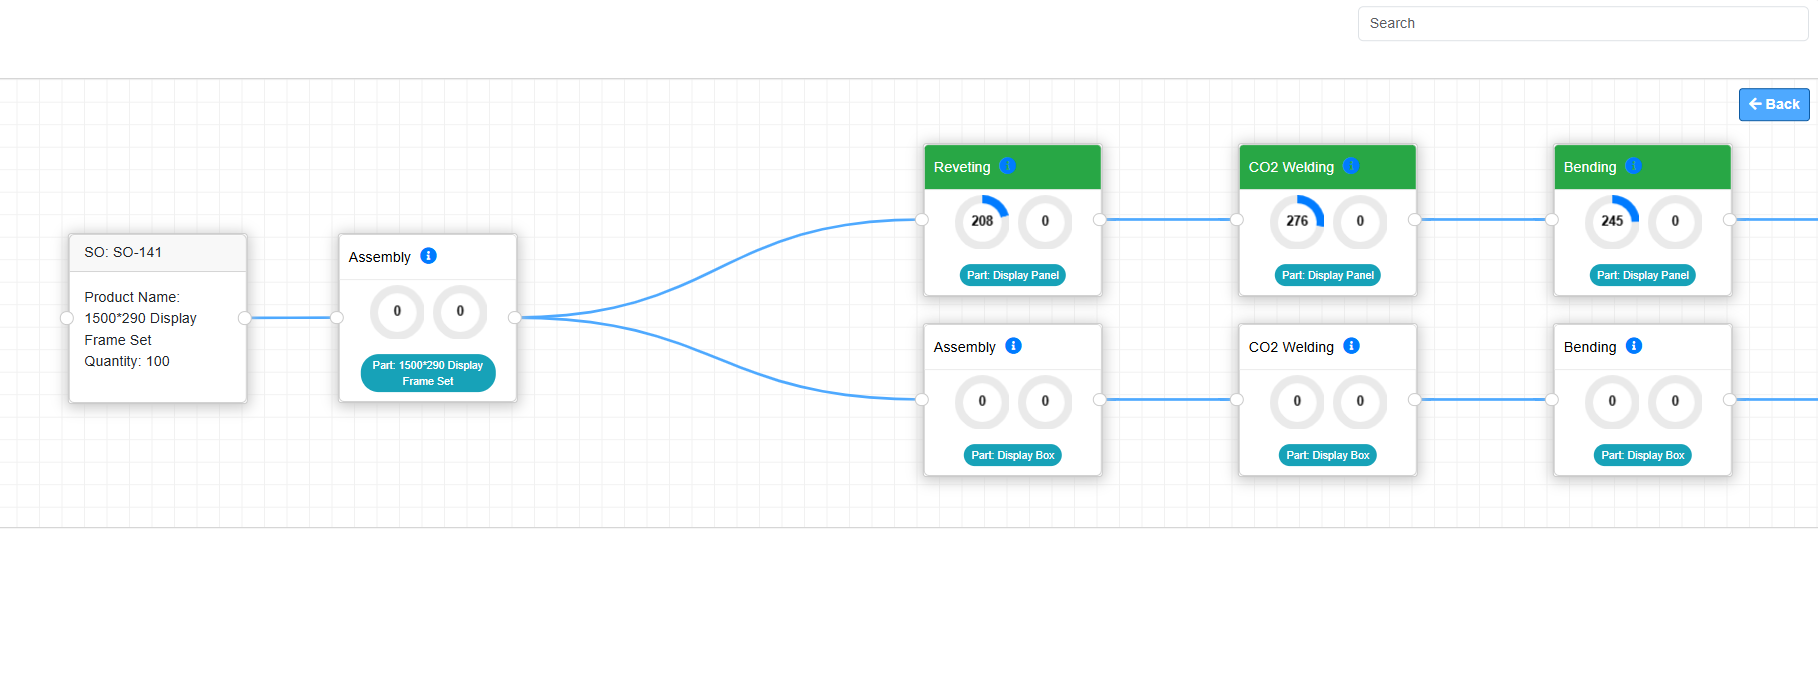Click the Part: 1500*290 Display Frame Set badge

click(x=428, y=373)
